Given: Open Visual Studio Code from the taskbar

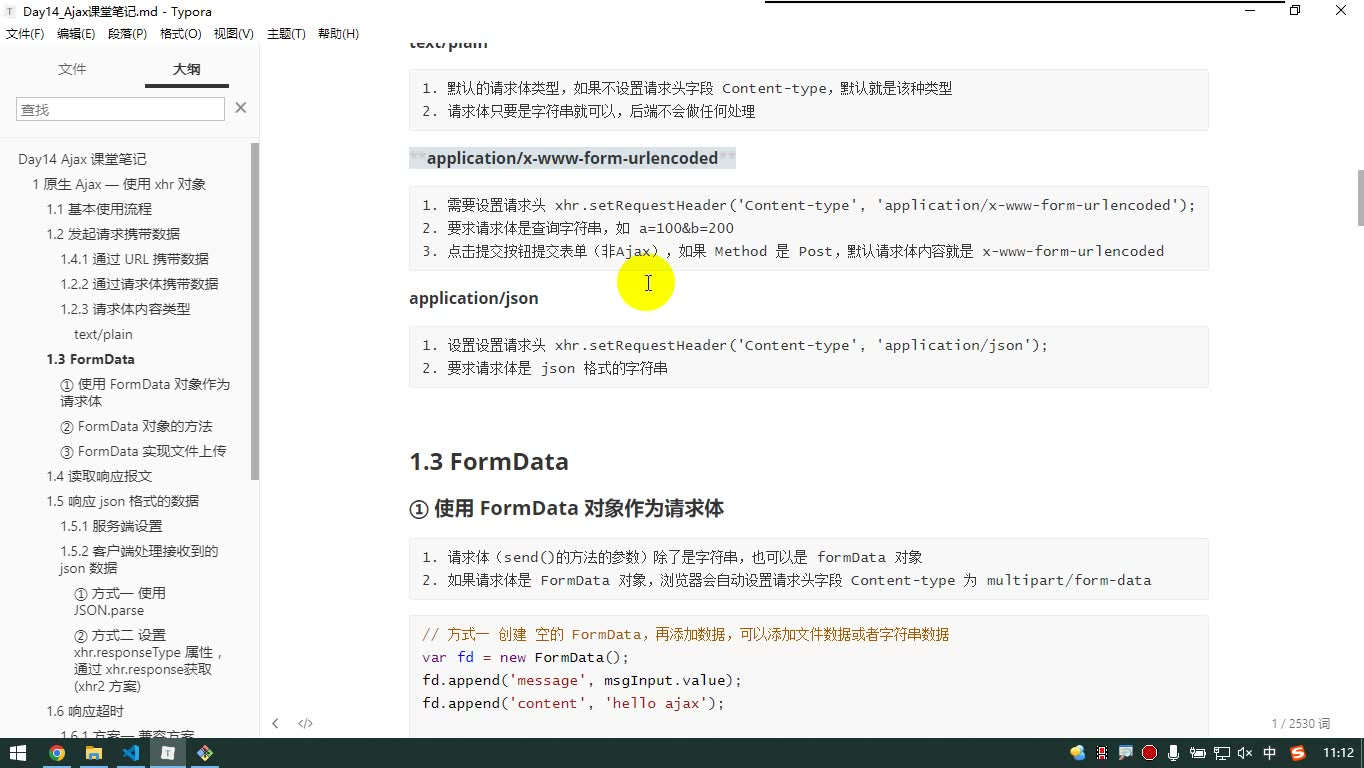Looking at the screenshot, I should pos(131,753).
